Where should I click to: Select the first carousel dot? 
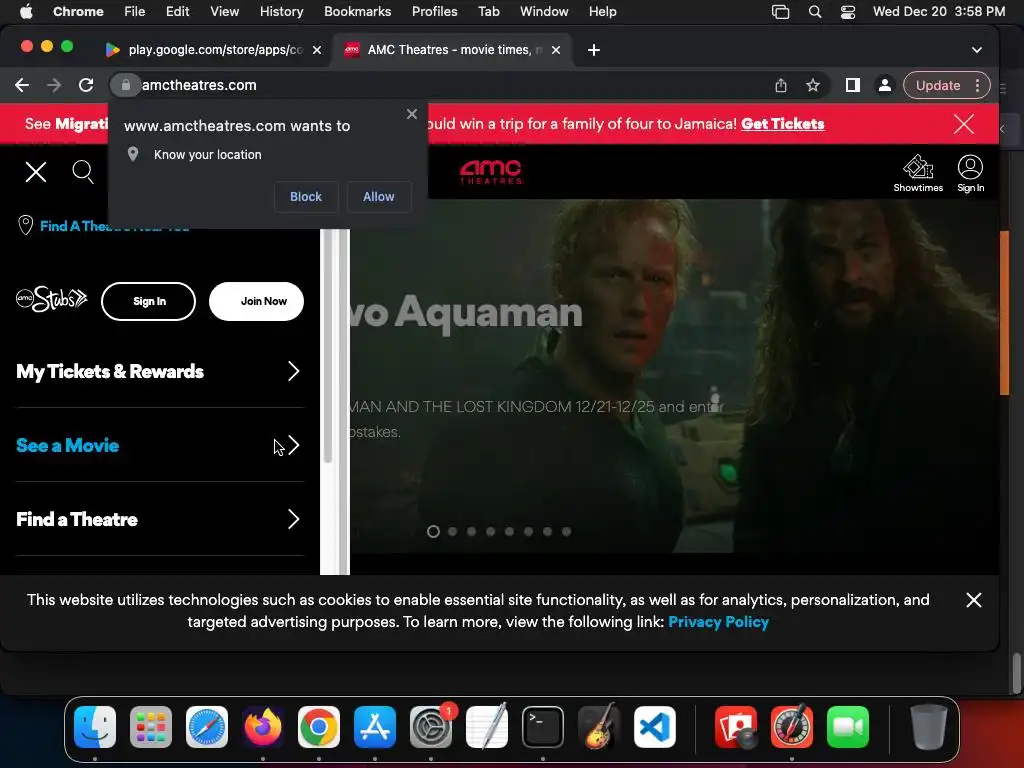[433, 532]
